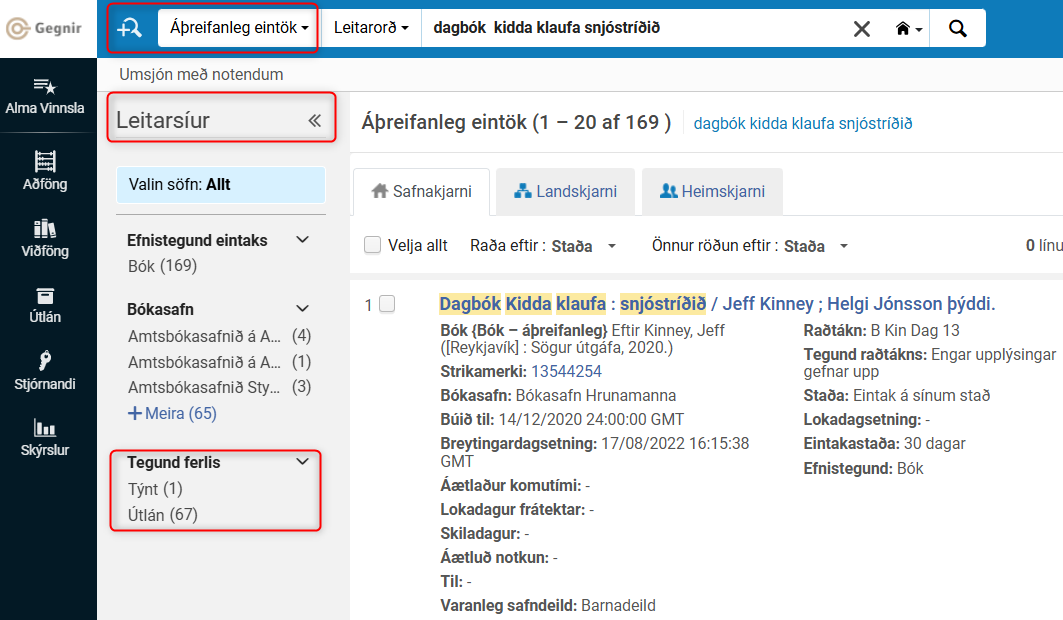Open Viðföng sidebar menu

(45, 239)
